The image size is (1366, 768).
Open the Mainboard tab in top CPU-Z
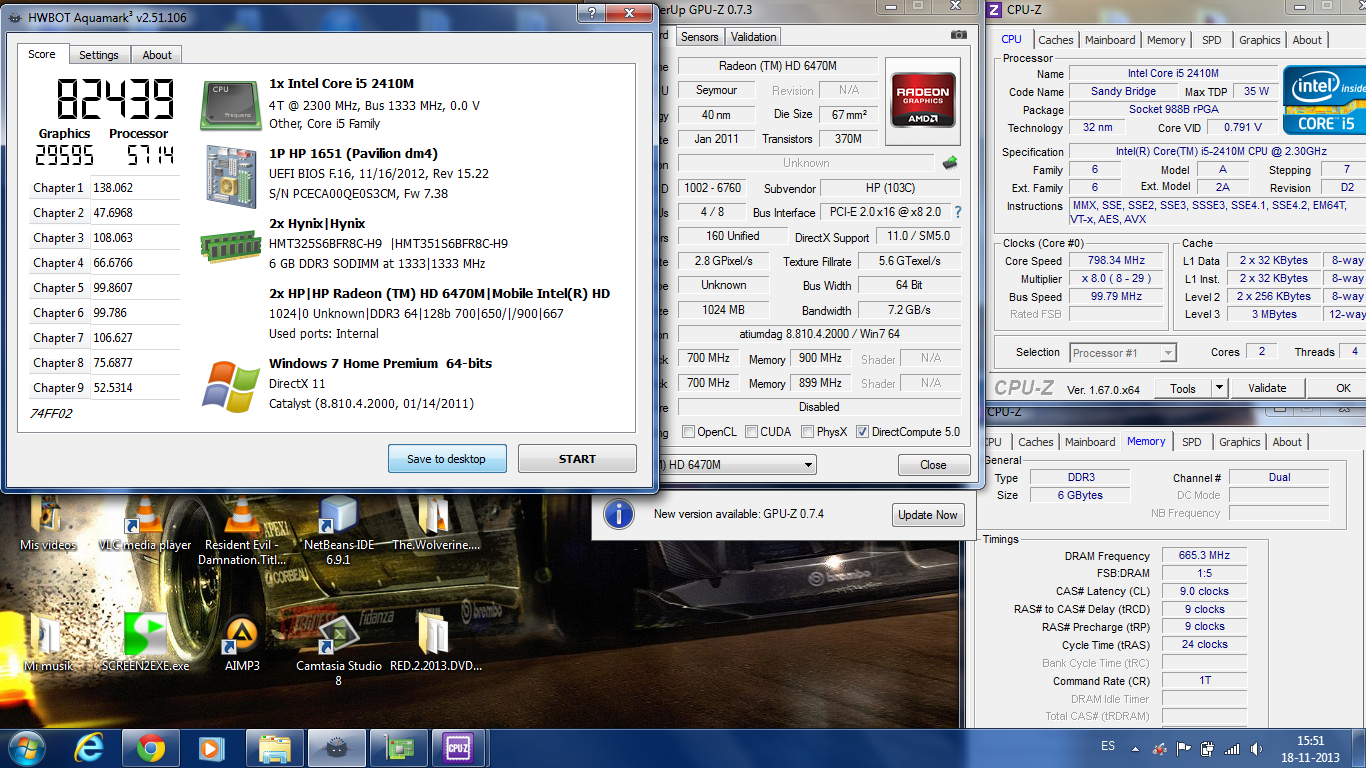click(1110, 40)
